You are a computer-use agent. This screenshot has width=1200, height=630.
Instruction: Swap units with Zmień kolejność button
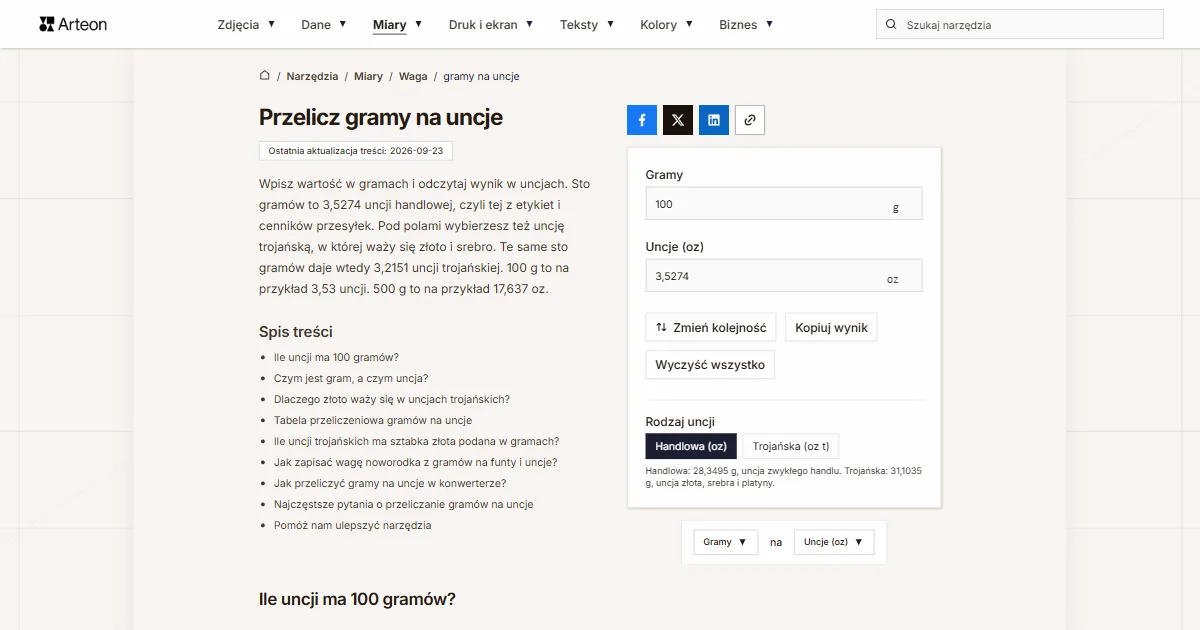pyautogui.click(x=711, y=327)
